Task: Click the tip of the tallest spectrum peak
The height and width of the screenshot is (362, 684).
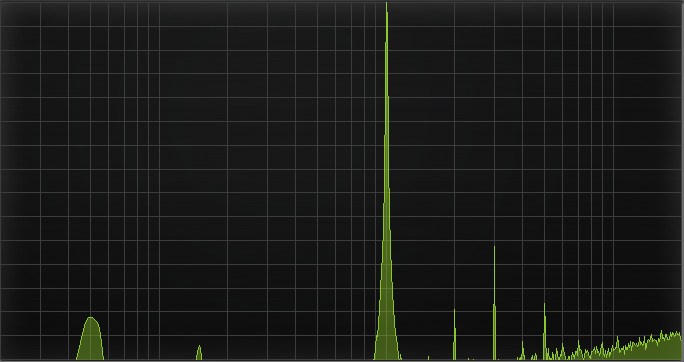Action: pos(386,3)
